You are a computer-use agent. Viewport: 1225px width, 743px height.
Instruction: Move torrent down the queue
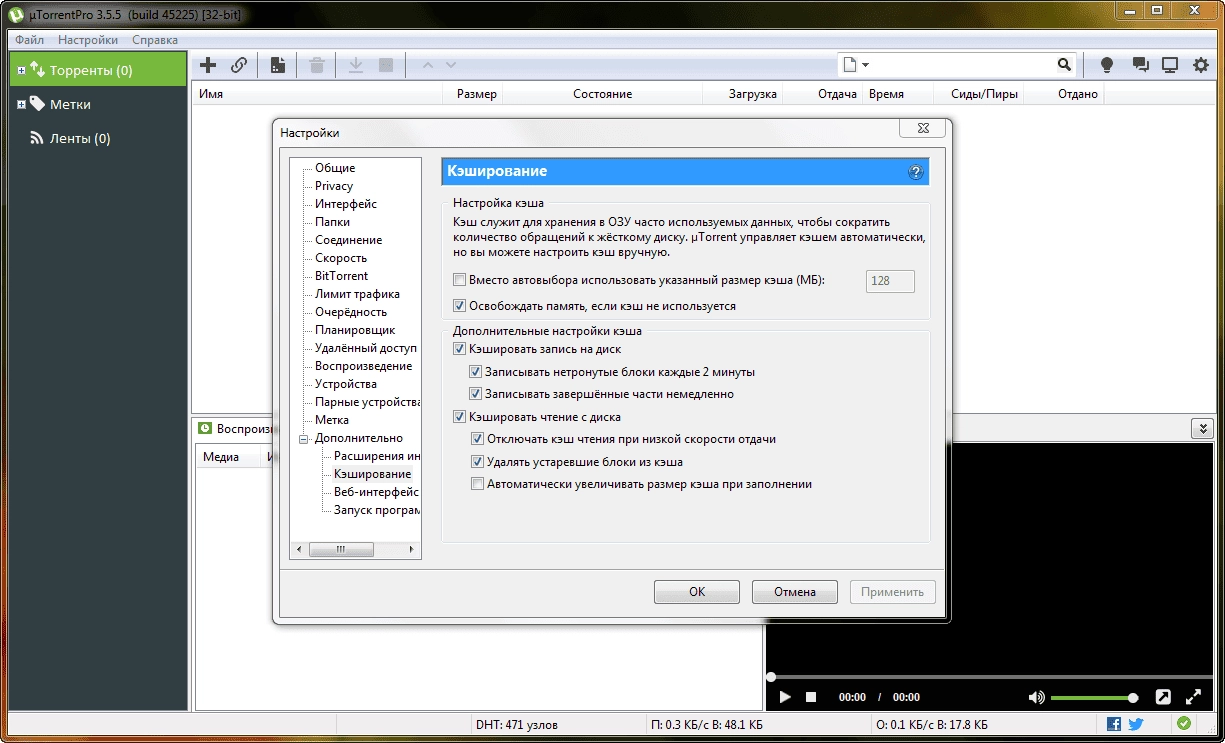point(451,65)
